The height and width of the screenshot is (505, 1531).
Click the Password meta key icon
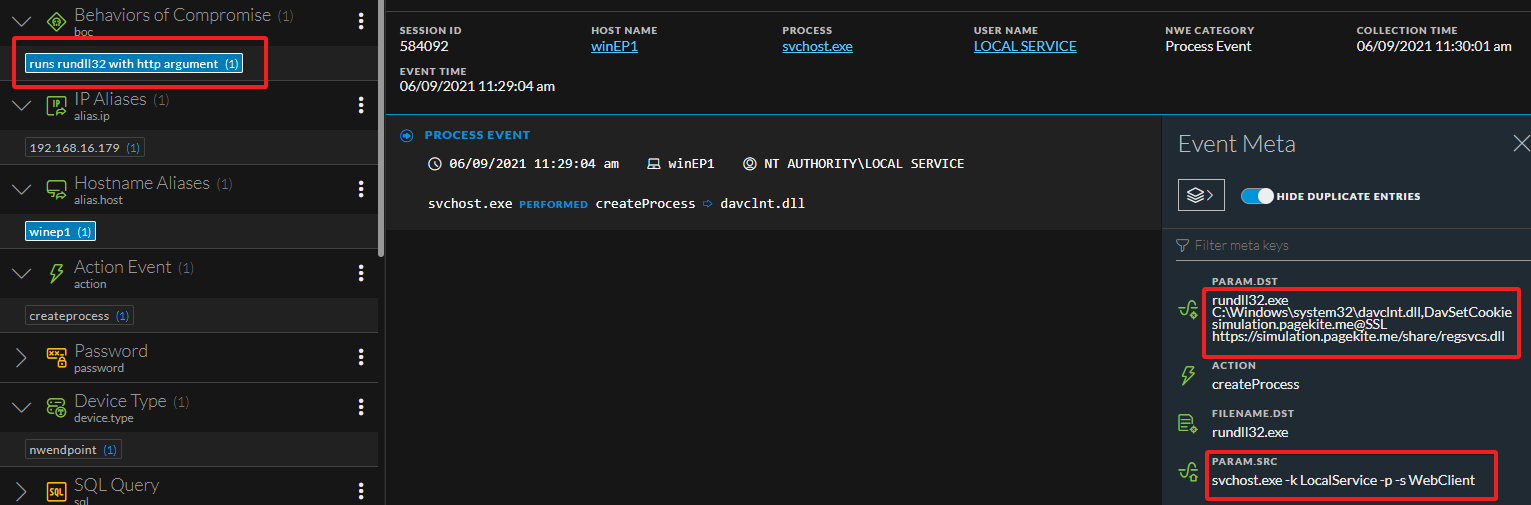[x=56, y=358]
